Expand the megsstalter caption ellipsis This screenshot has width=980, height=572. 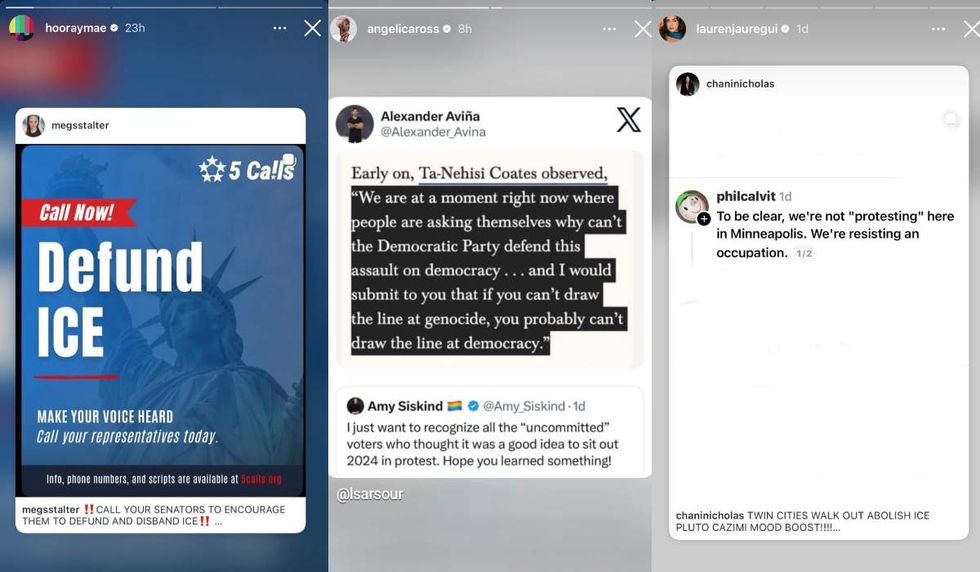click(218, 521)
